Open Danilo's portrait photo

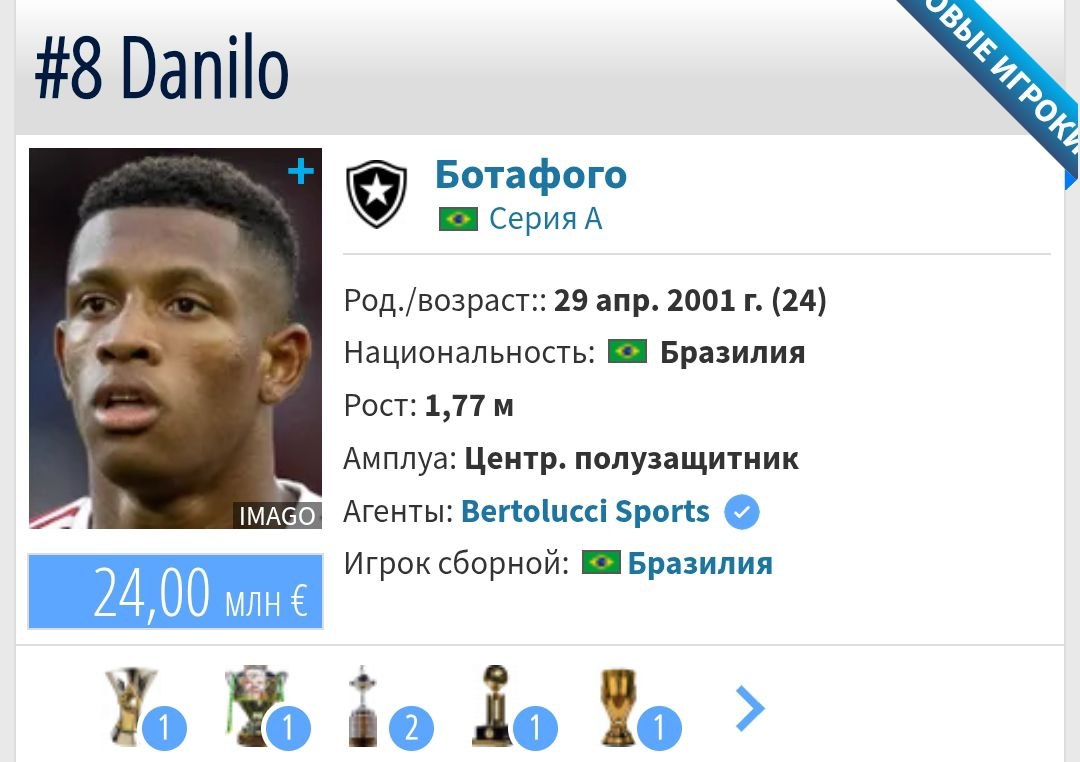(175, 338)
